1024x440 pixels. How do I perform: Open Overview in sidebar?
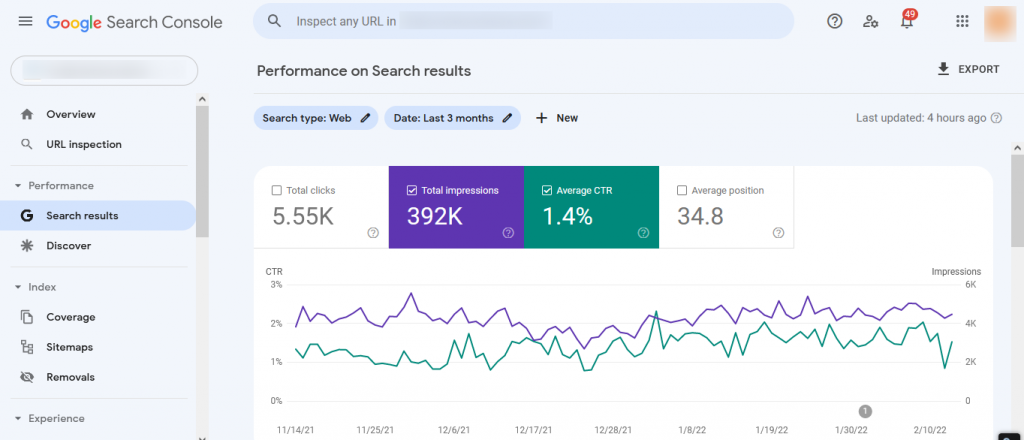point(98,114)
